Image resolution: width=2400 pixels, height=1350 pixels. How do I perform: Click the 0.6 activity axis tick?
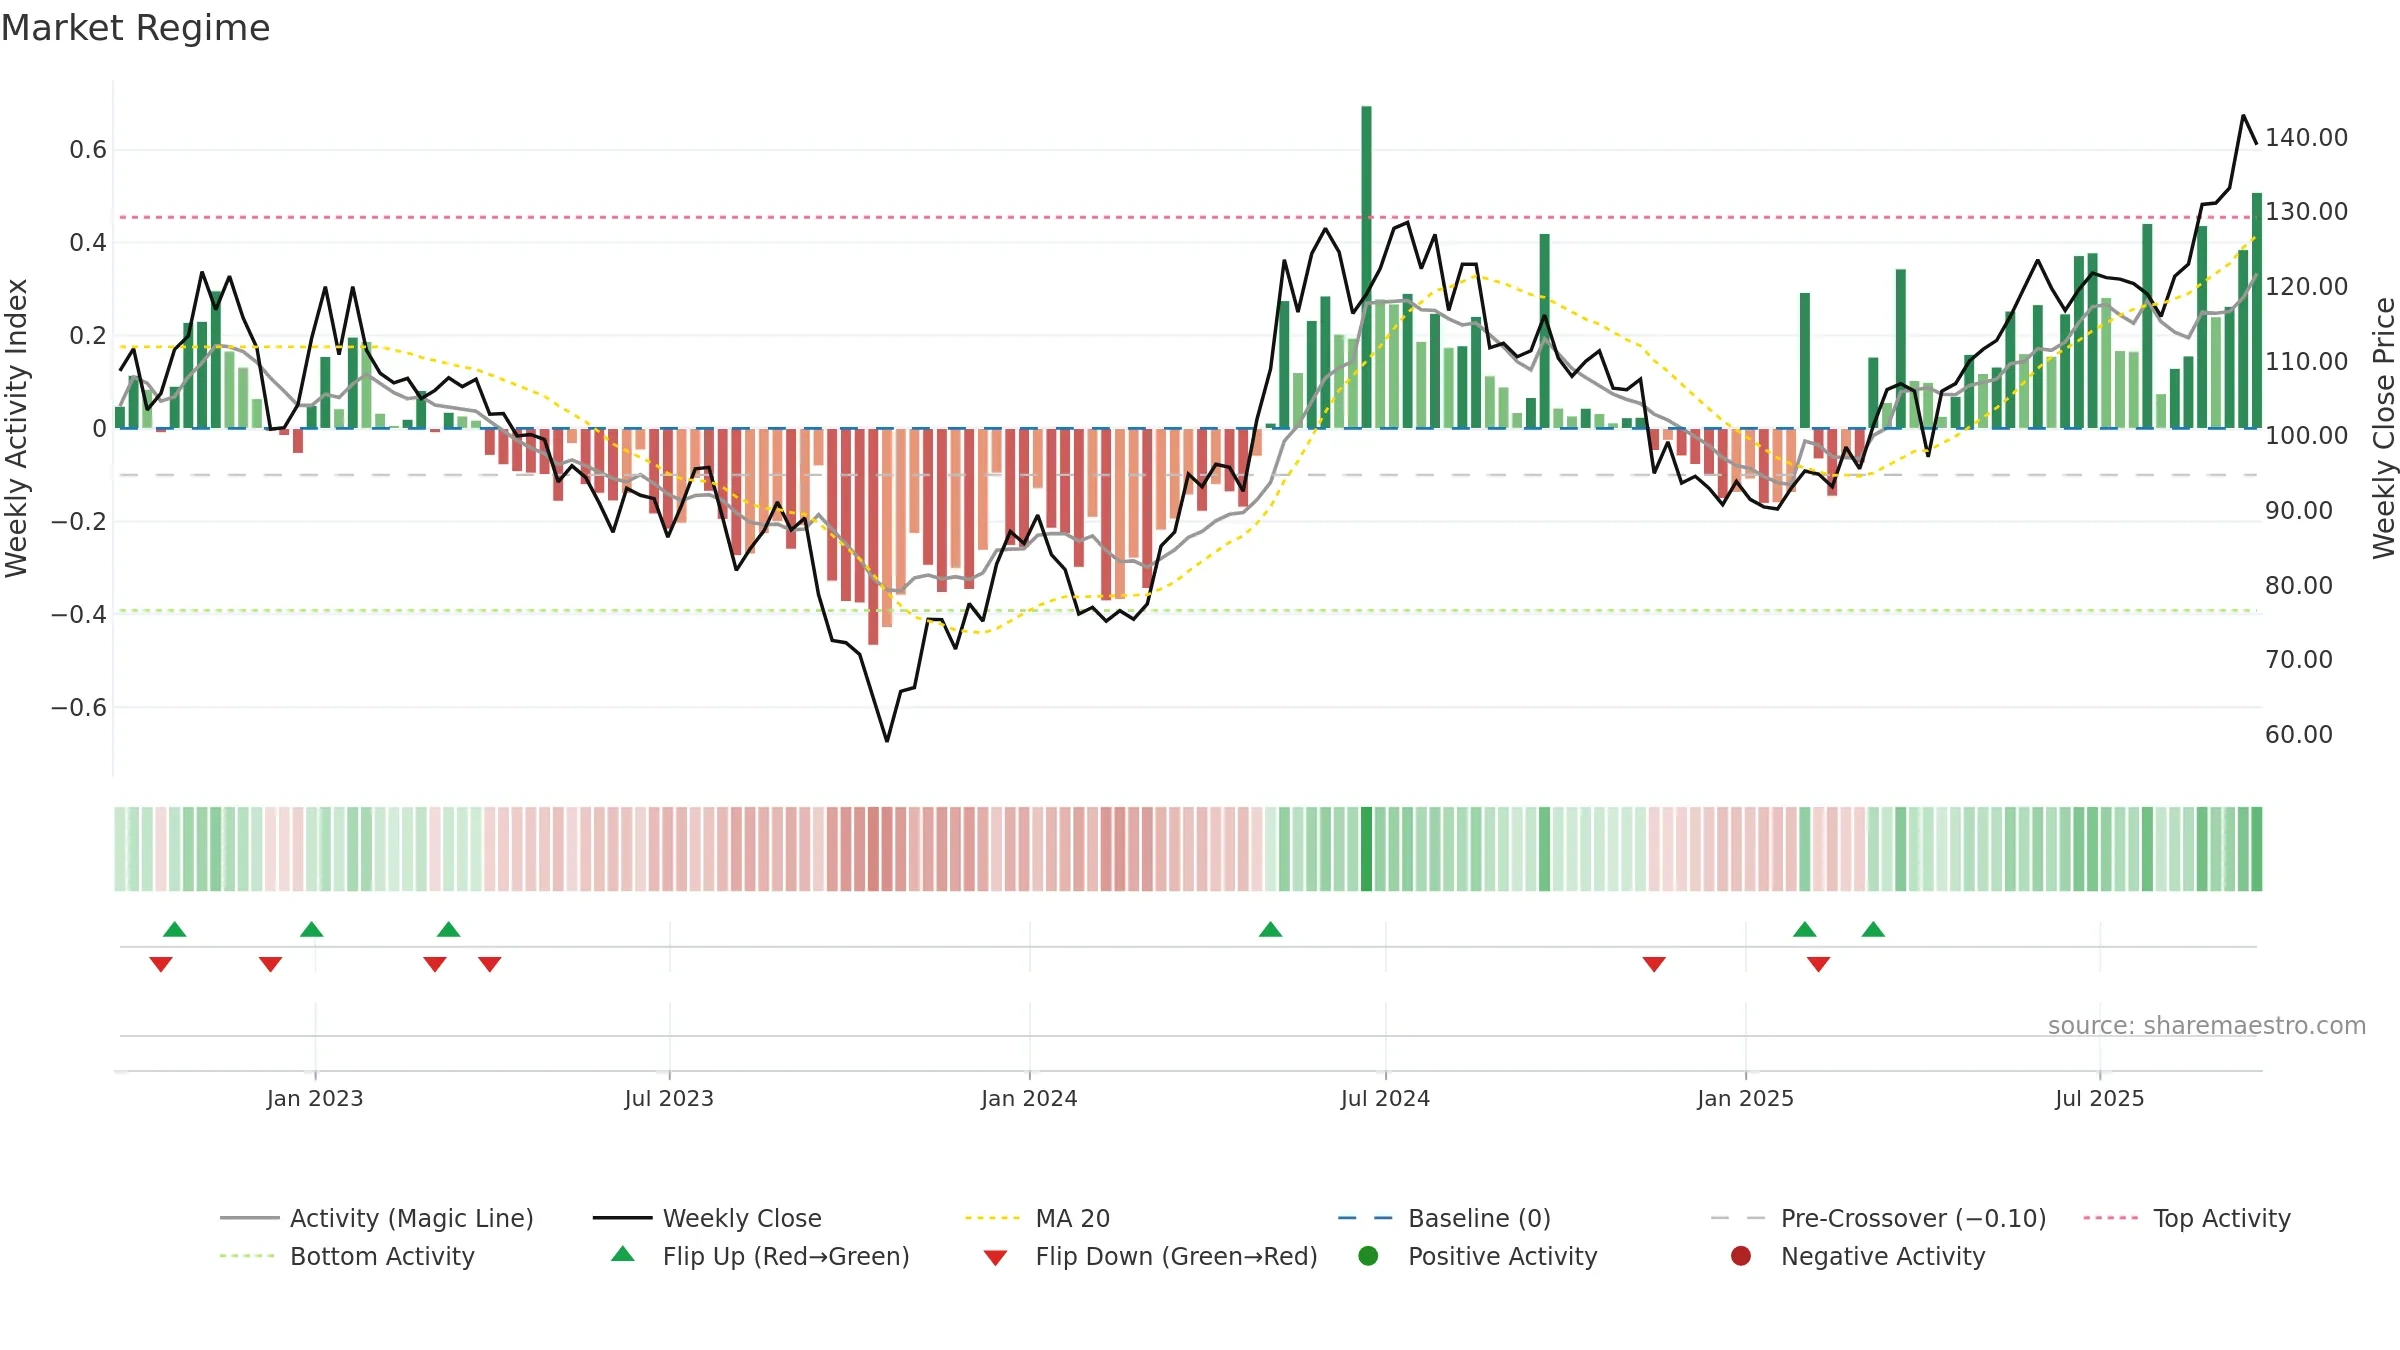[x=88, y=150]
